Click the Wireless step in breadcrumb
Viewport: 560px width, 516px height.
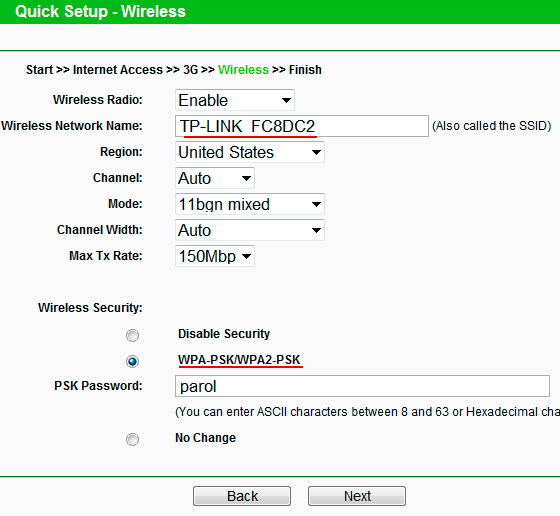coord(243,70)
